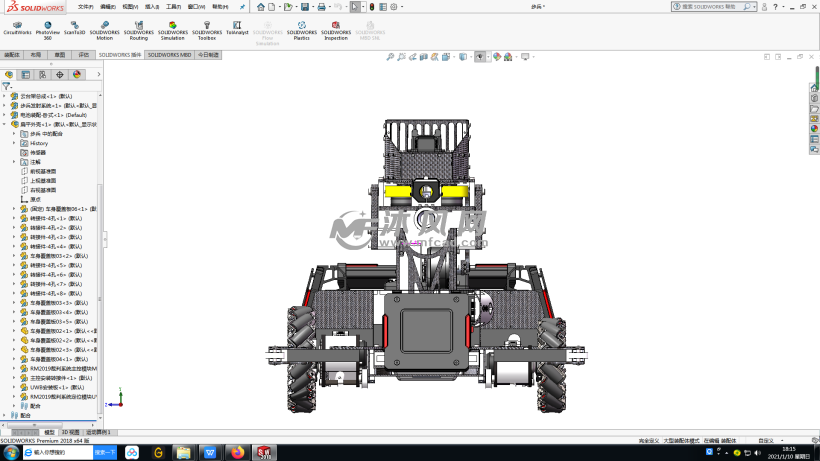This screenshot has width=820, height=461.
Task: Open the 工具 menu in the menu bar
Action: tap(173, 7)
